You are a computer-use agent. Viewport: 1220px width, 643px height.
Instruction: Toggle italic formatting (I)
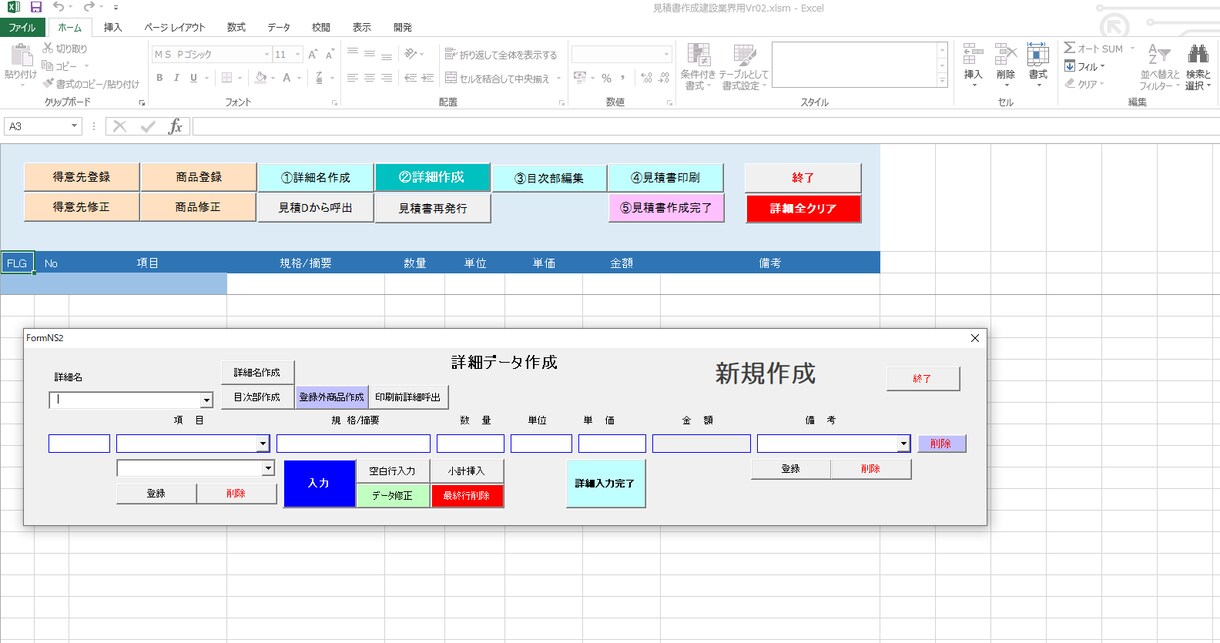tap(177, 77)
